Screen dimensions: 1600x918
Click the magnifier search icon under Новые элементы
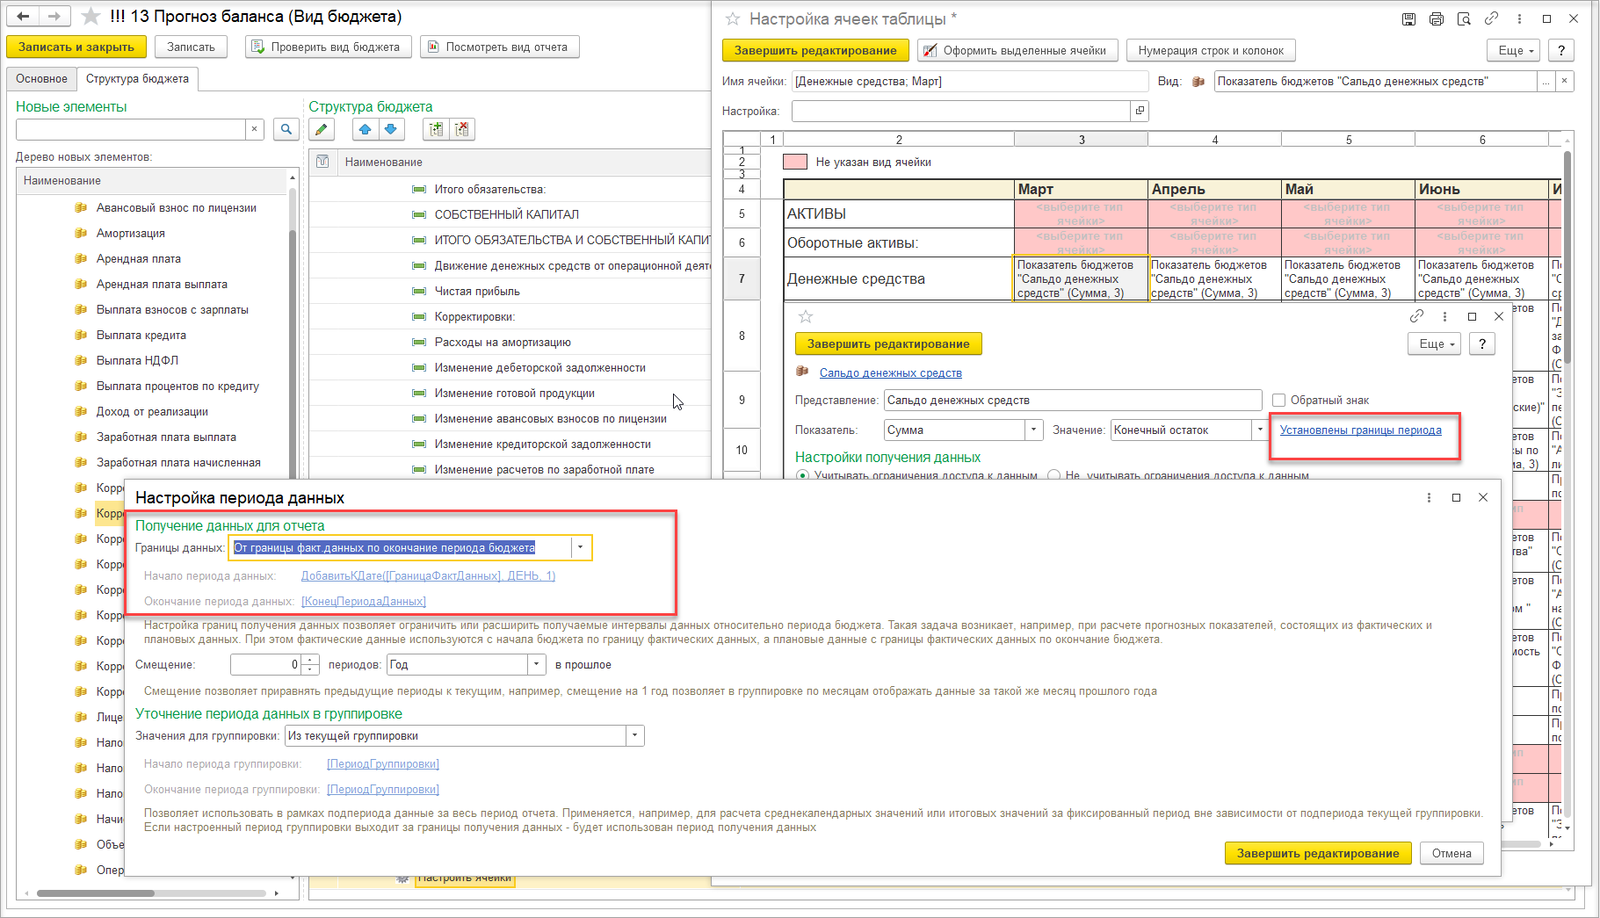pyautogui.click(x=286, y=129)
